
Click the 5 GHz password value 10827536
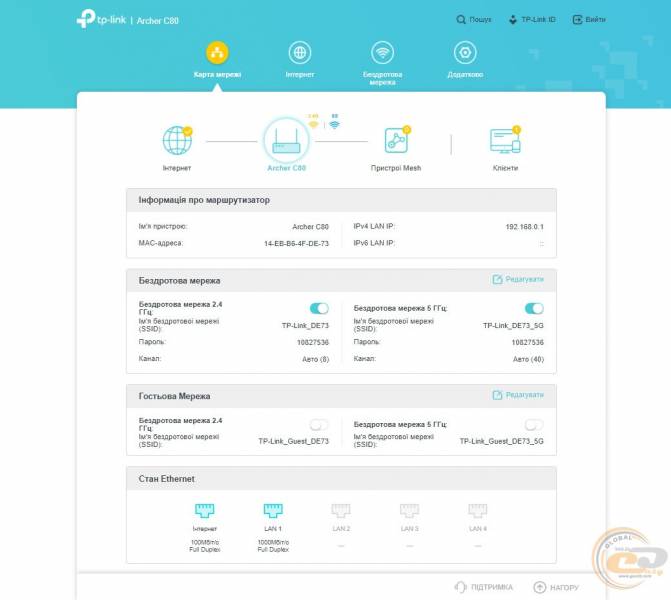[x=528, y=342]
